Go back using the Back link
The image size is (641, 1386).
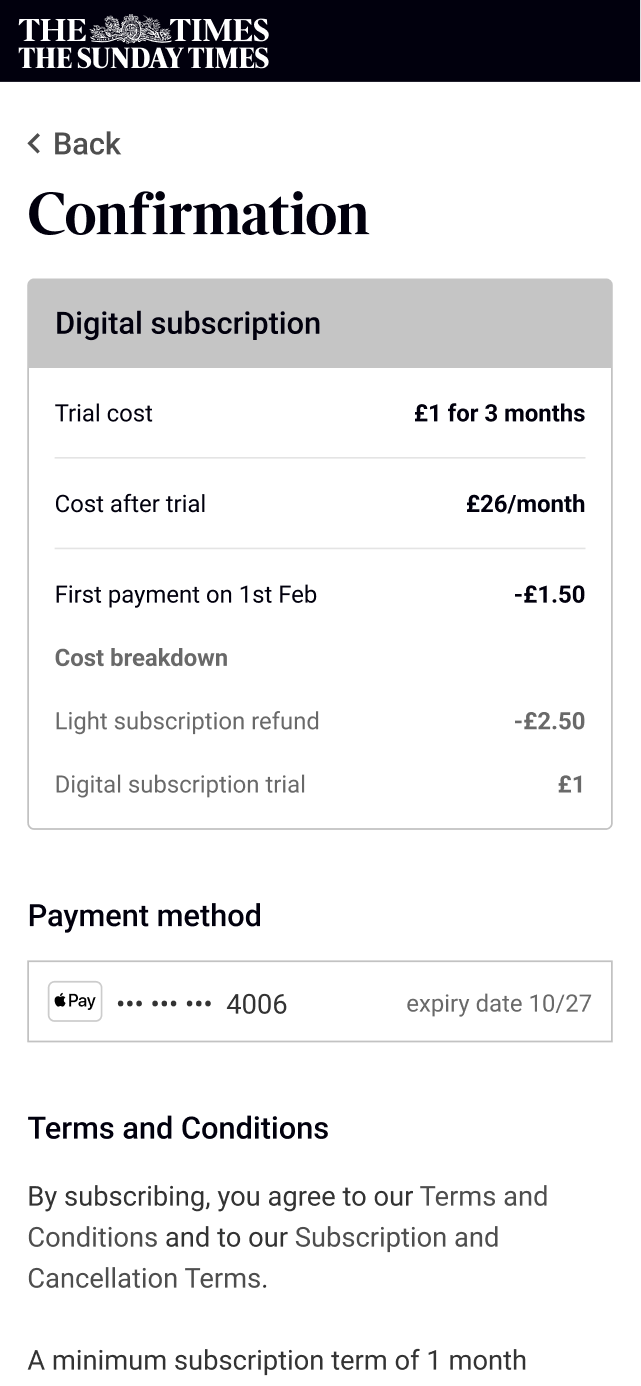pos(87,144)
